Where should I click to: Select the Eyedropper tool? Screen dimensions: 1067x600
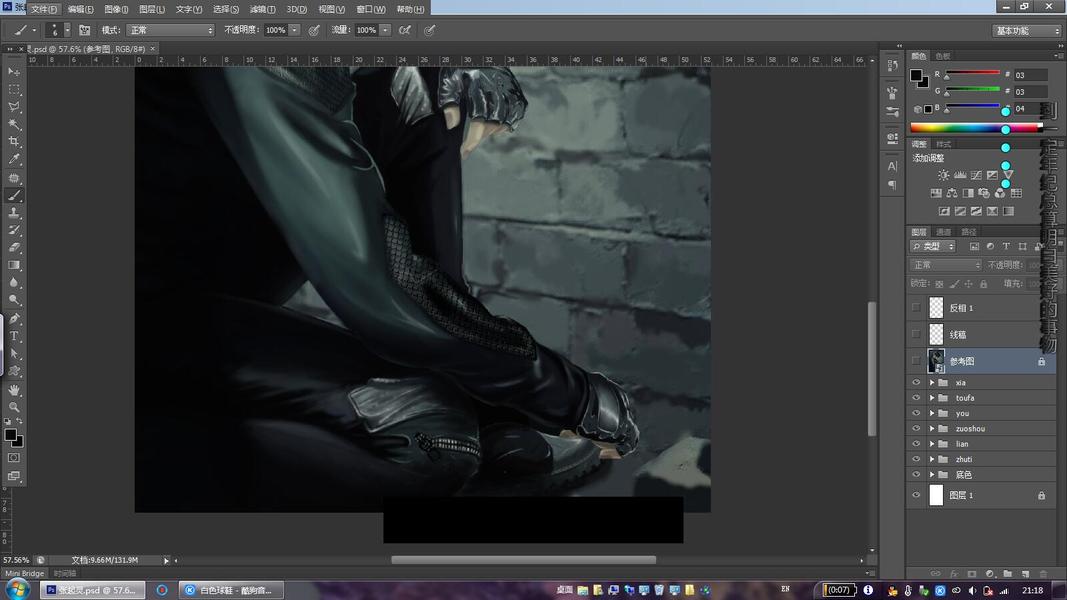tap(14, 160)
